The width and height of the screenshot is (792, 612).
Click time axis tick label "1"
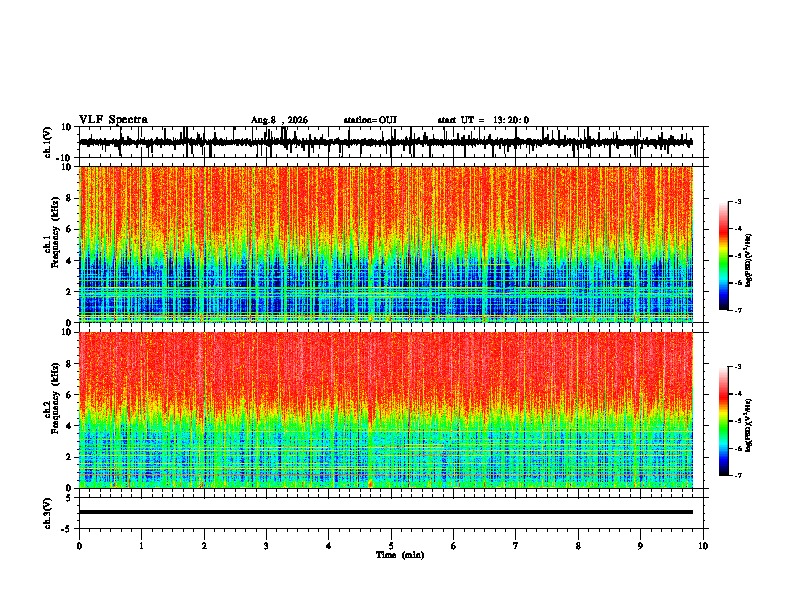141,546
